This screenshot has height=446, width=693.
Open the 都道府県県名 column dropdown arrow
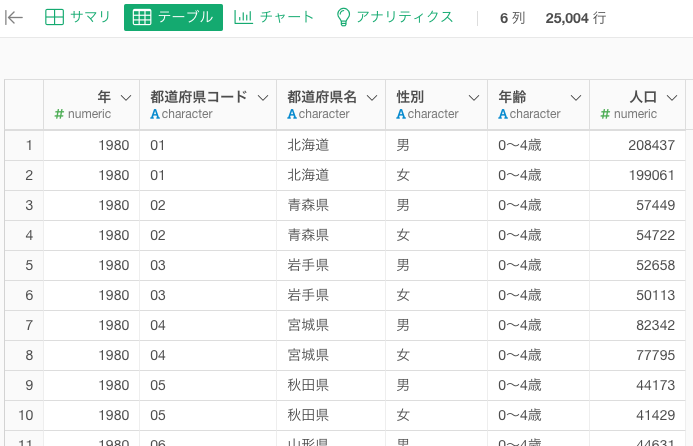(x=373, y=97)
